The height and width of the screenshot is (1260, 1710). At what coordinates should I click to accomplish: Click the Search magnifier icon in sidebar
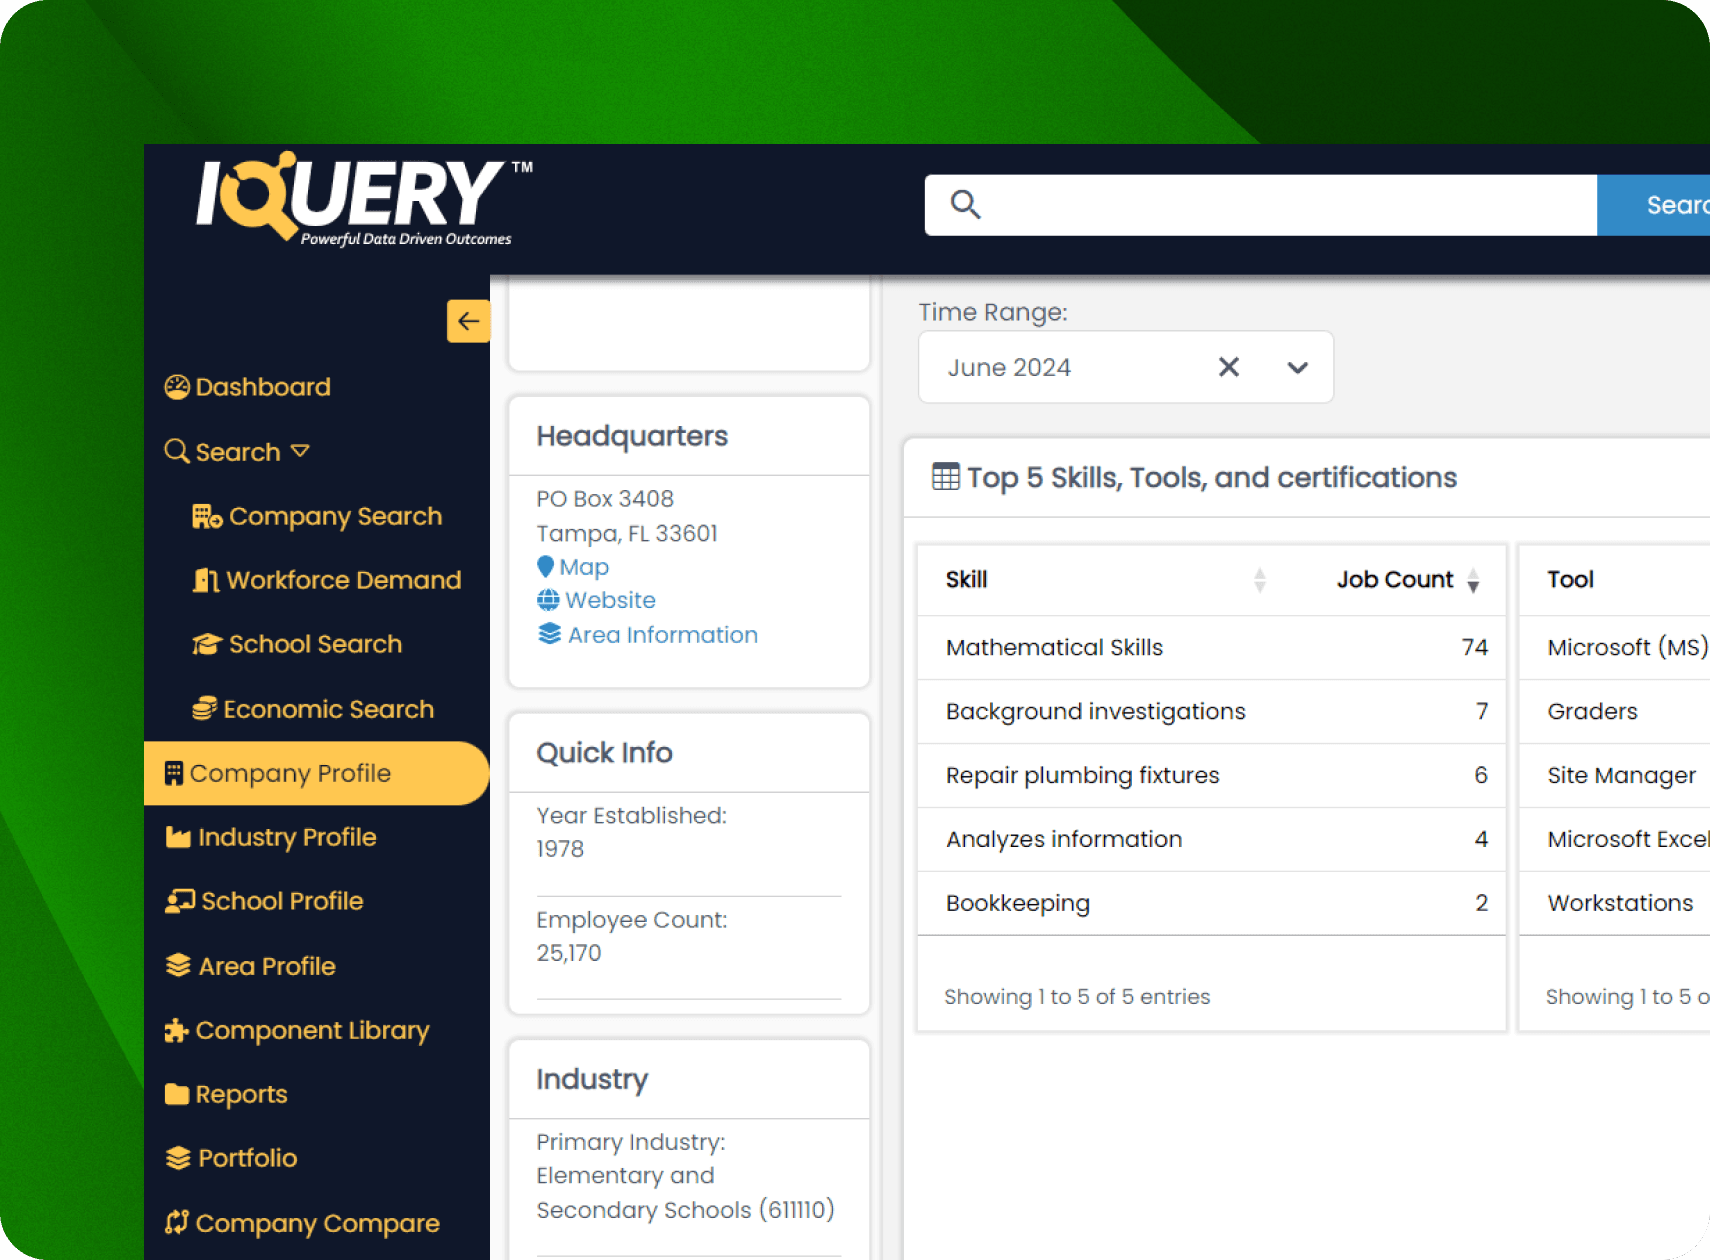click(x=177, y=452)
